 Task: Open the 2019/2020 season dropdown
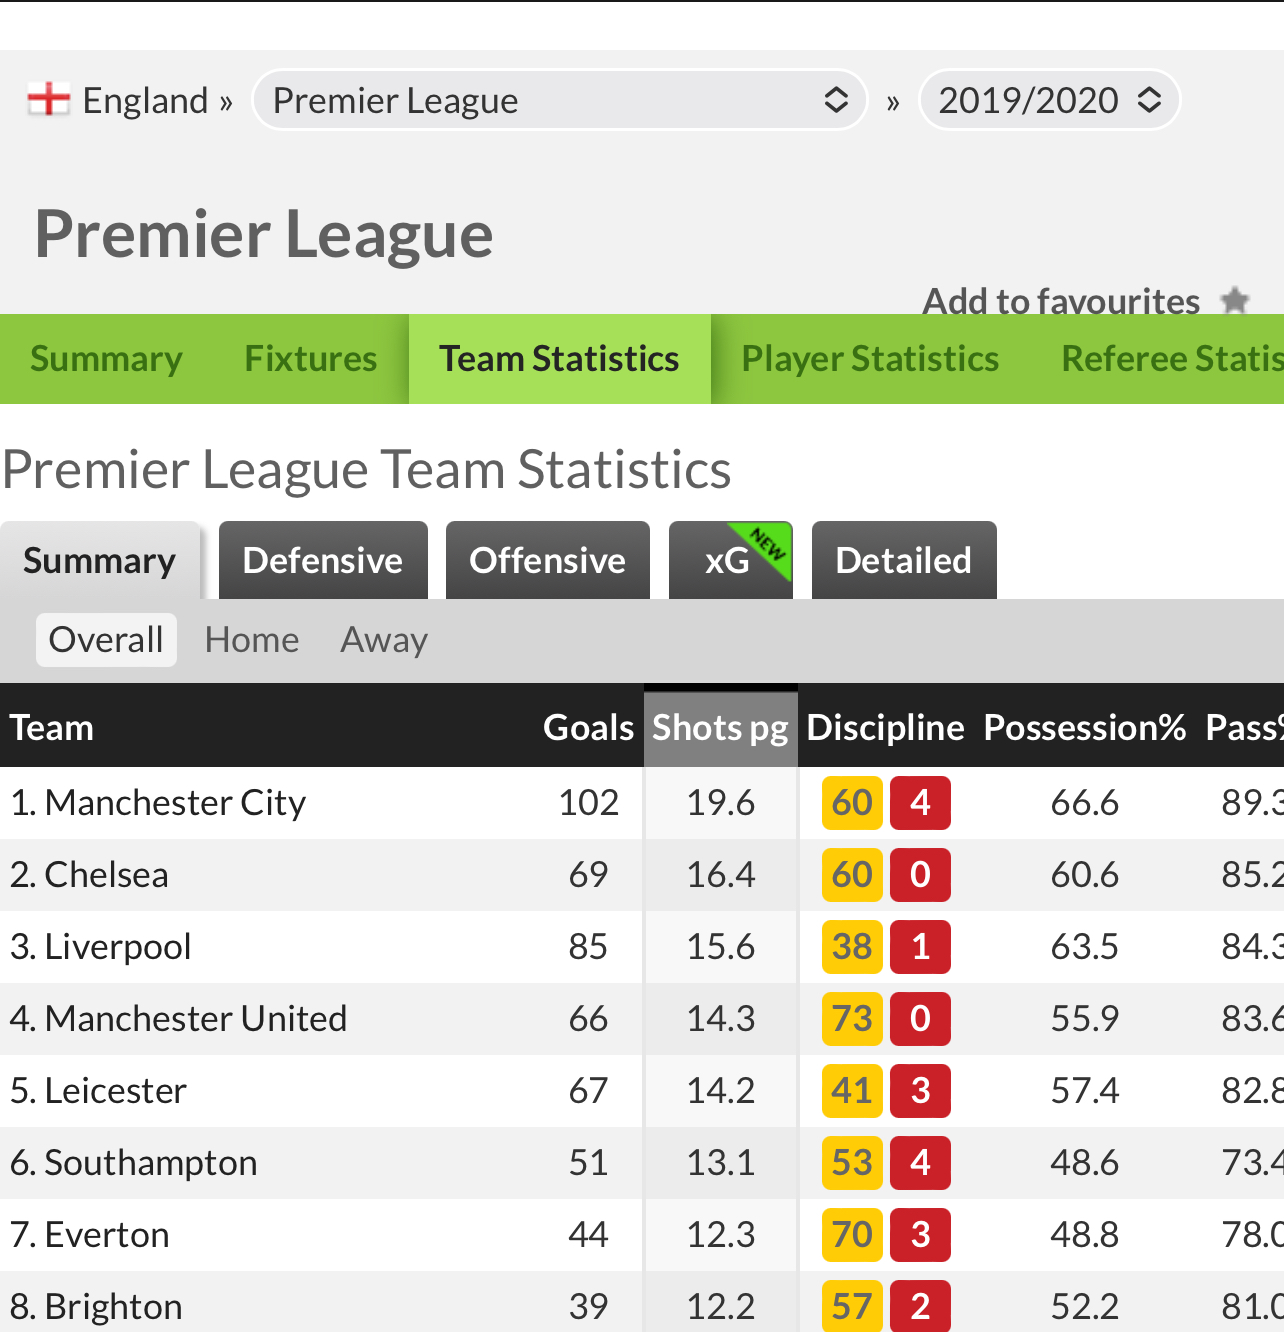1049,100
